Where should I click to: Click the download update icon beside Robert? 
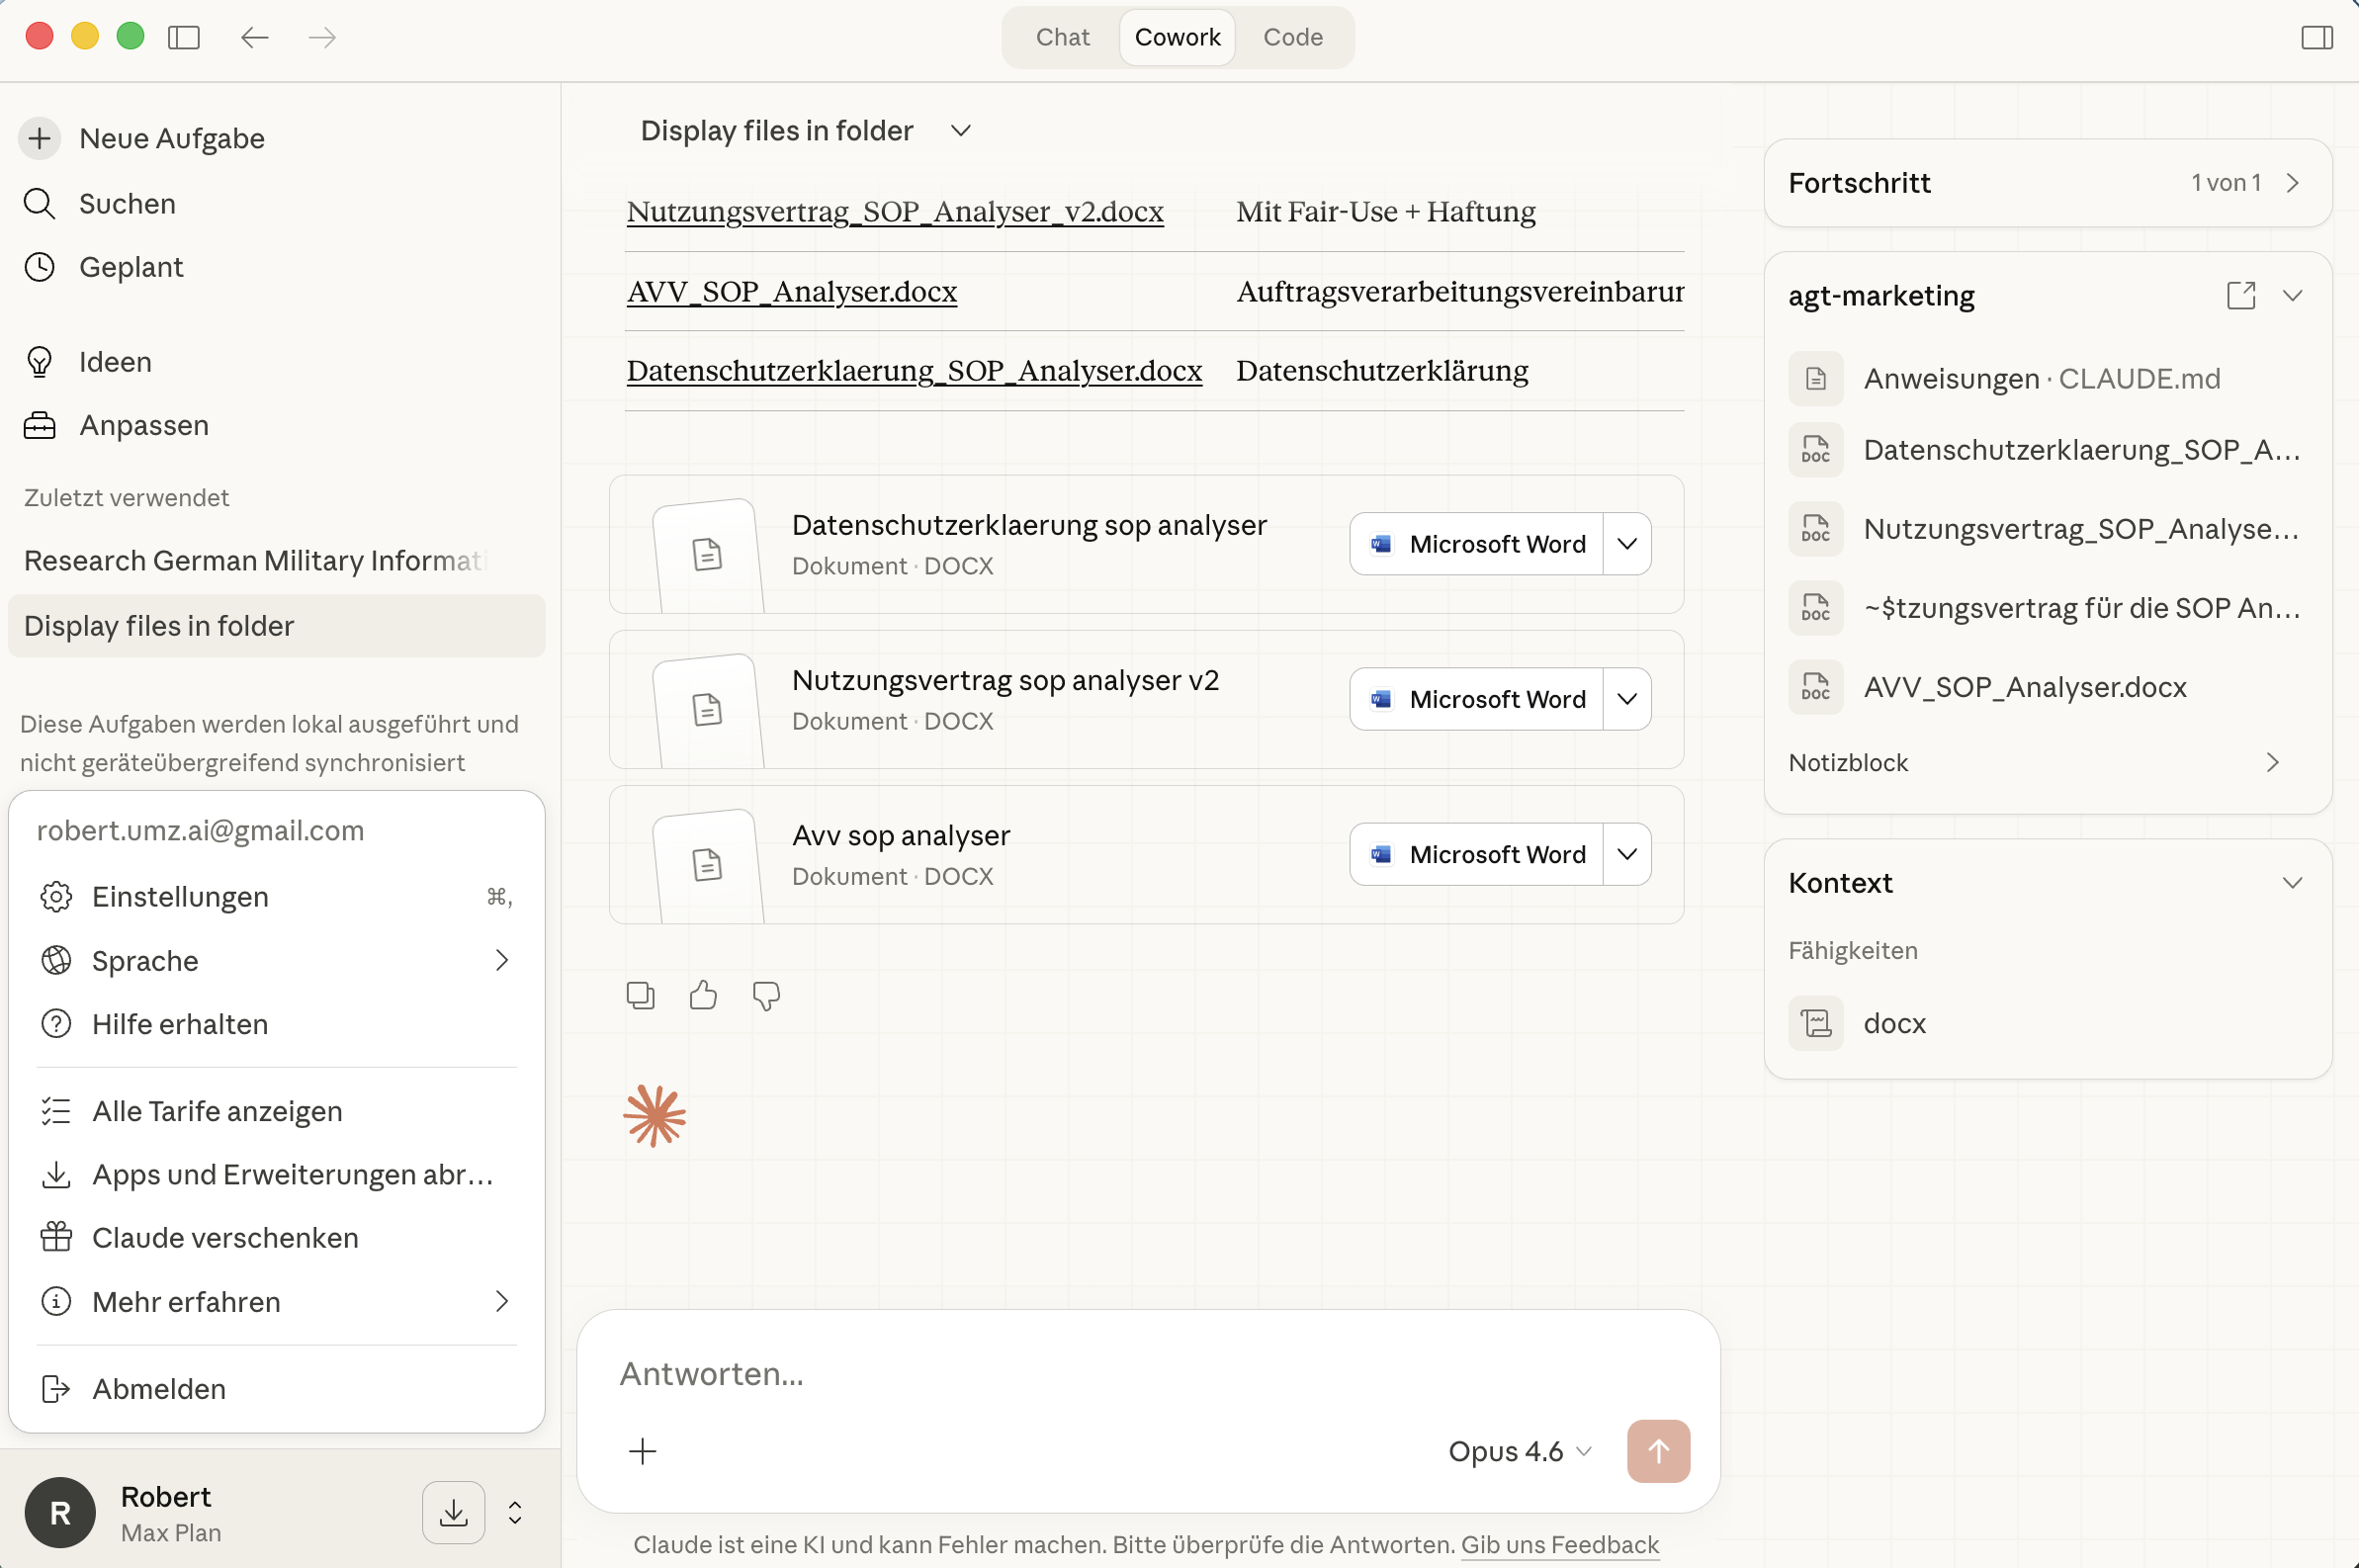pyautogui.click(x=453, y=1512)
